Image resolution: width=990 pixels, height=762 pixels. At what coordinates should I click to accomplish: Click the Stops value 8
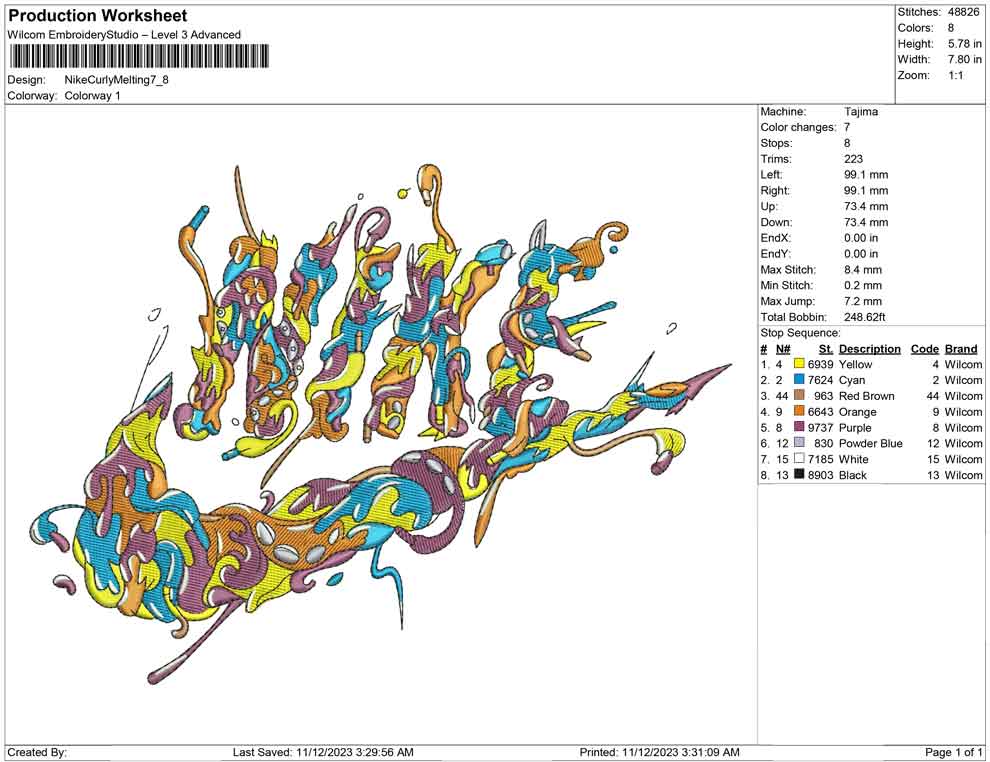(847, 143)
